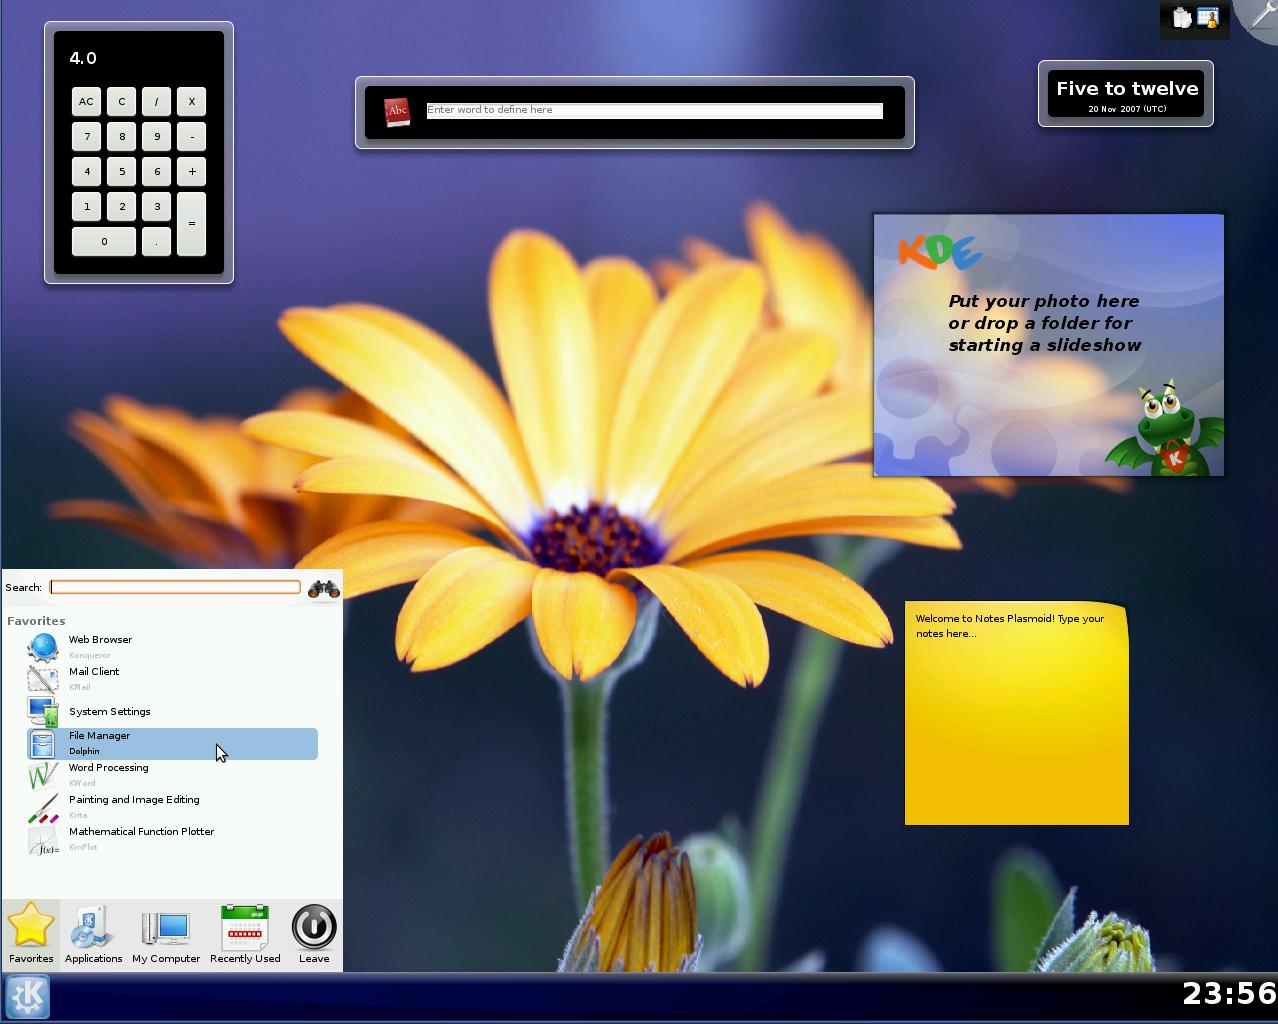
Task: Launch Dolphin File Manager
Action: tap(99, 742)
